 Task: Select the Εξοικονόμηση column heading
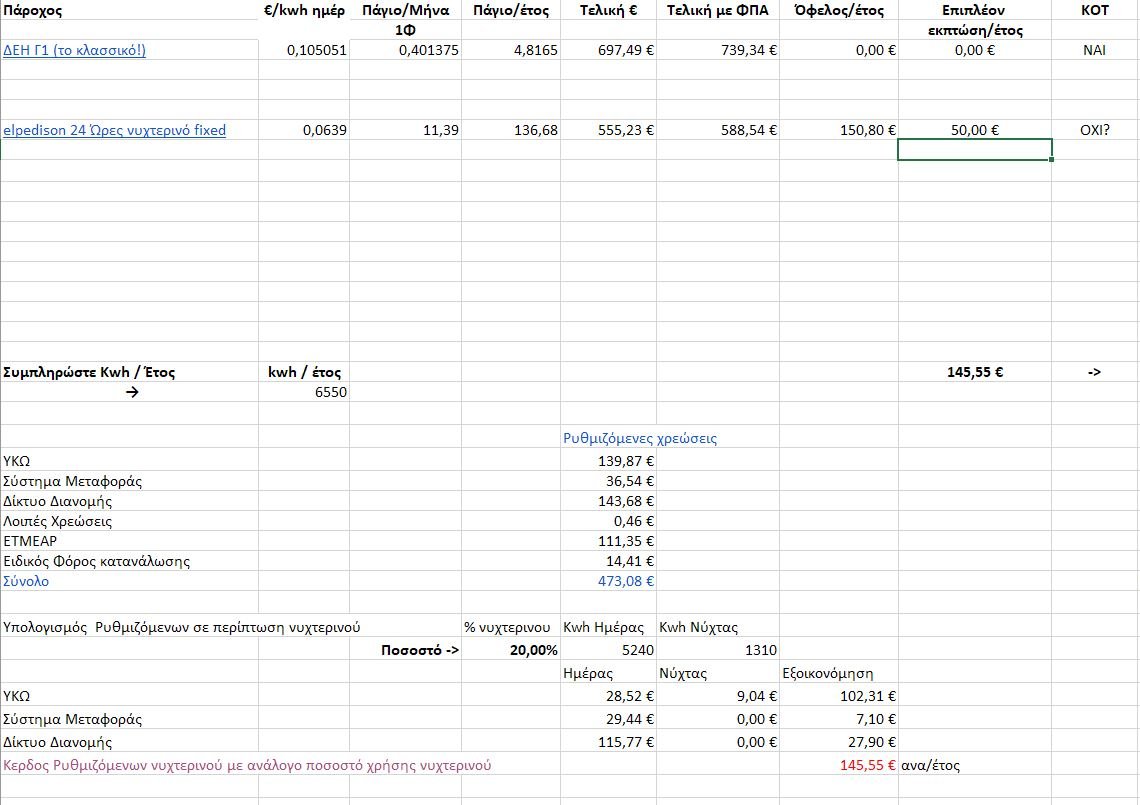pyautogui.click(x=828, y=673)
